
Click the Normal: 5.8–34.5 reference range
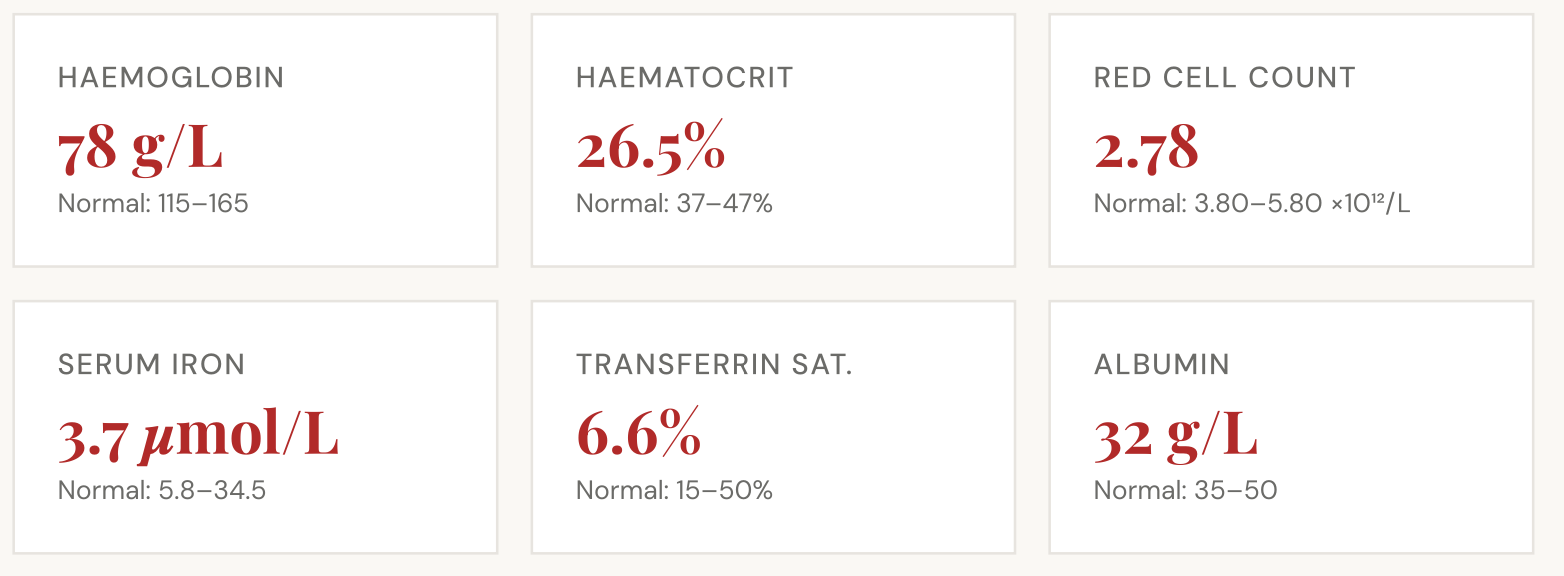(x=162, y=491)
